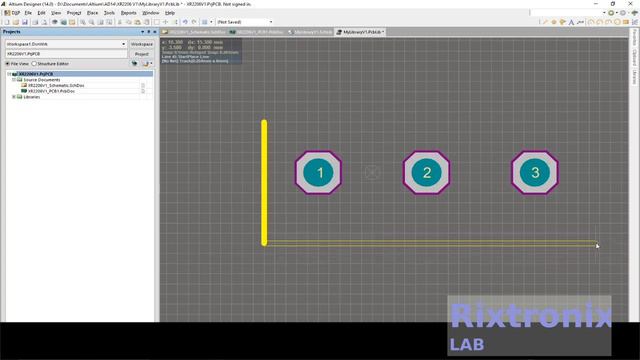The image size is (640, 360).
Task: Click the Copy toolbar icon
Action: [x=129, y=22]
